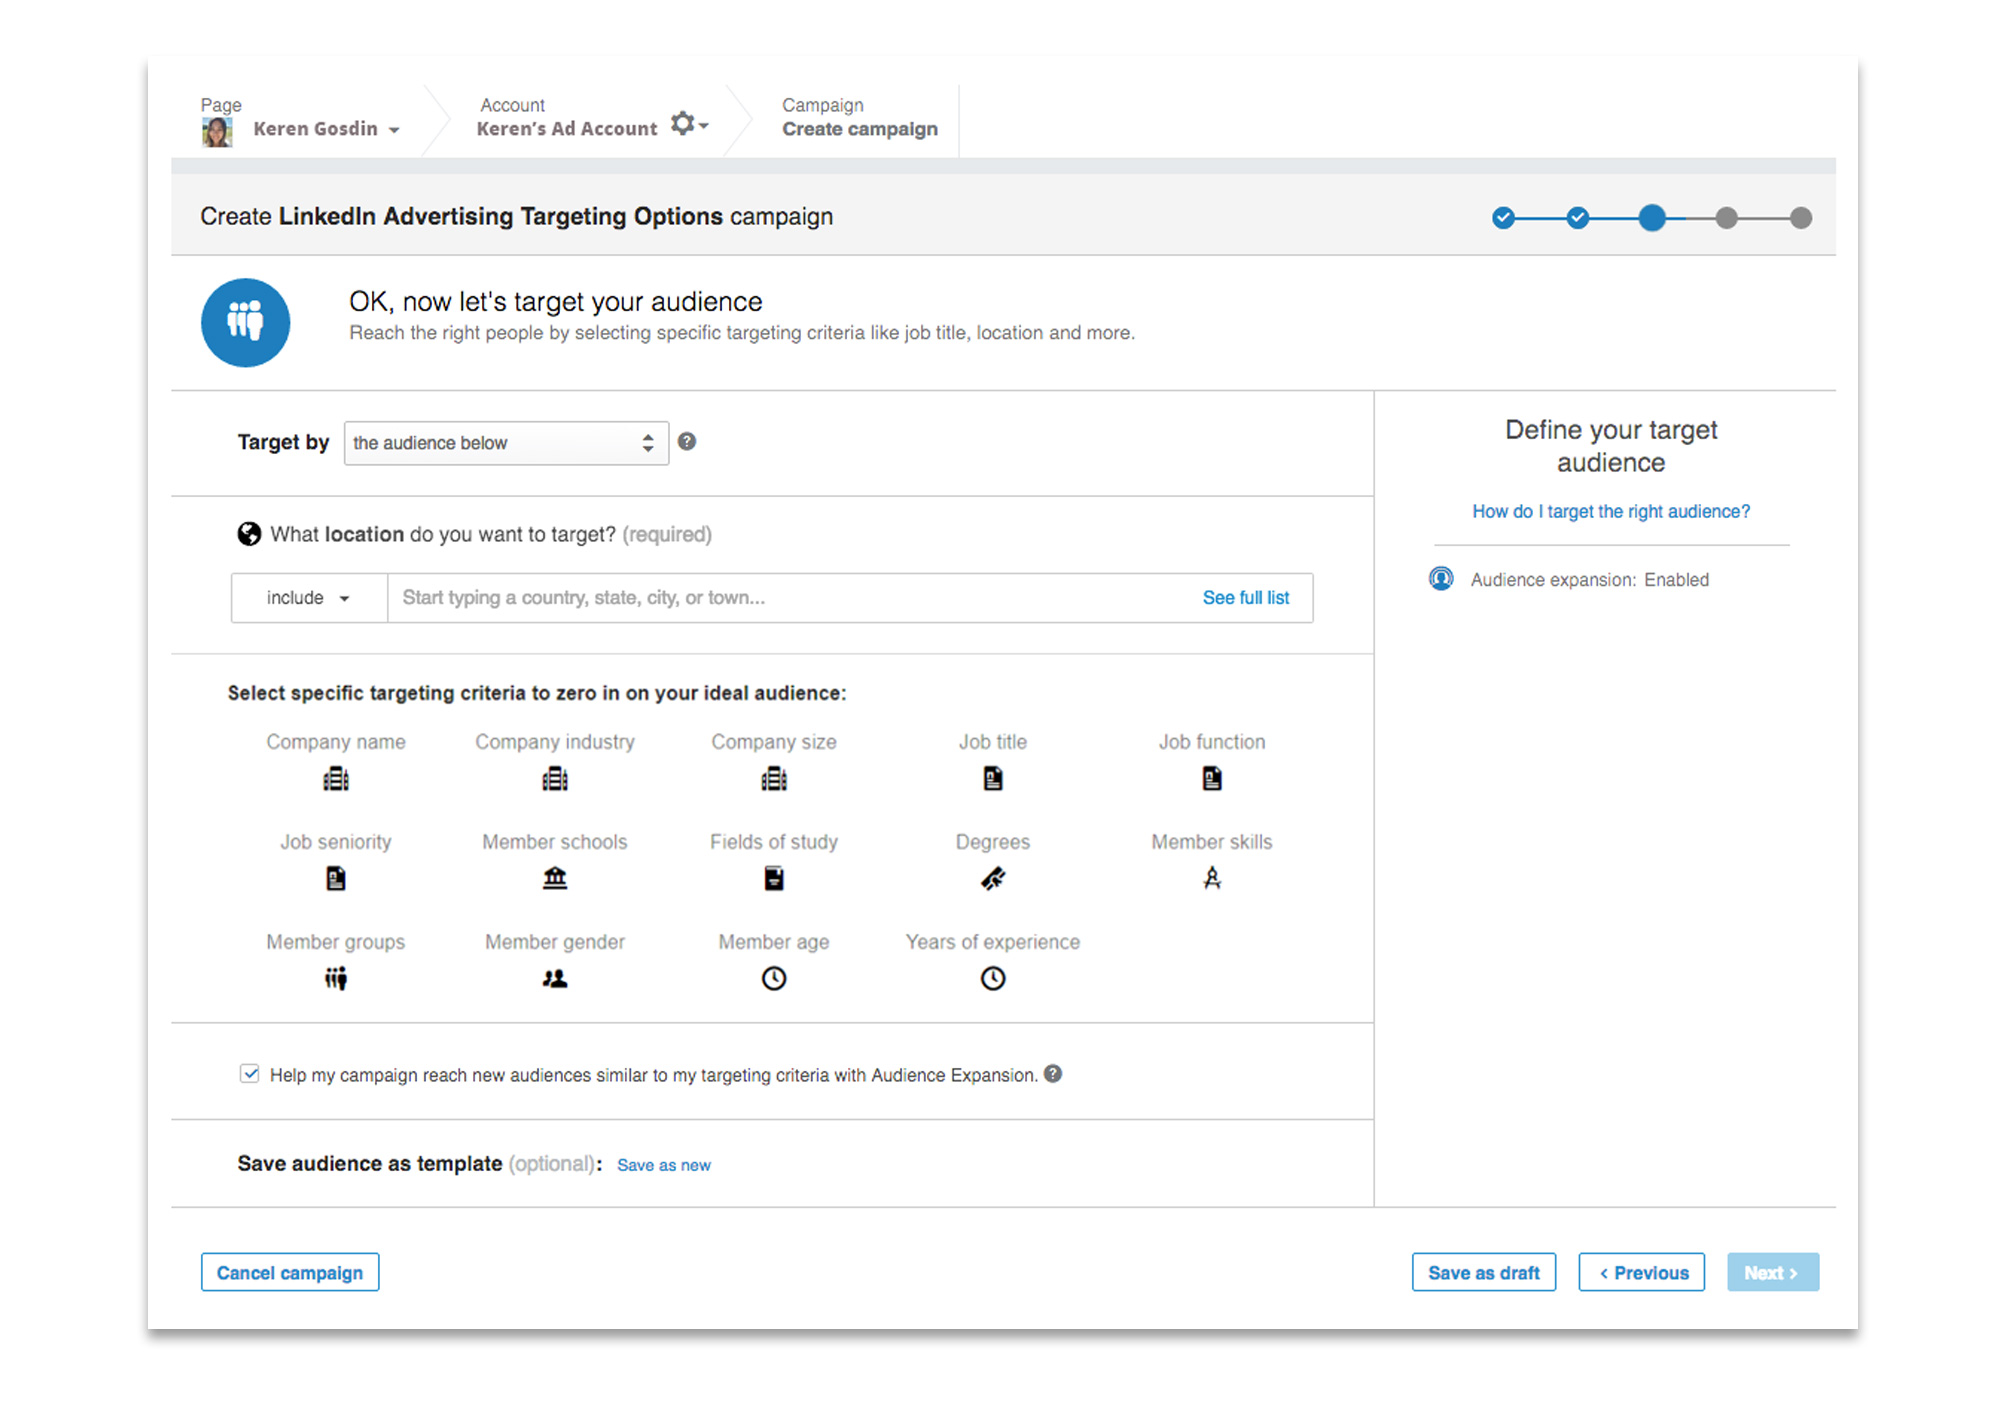Open the account settings gear icon
The image size is (2000, 1404).
click(683, 123)
